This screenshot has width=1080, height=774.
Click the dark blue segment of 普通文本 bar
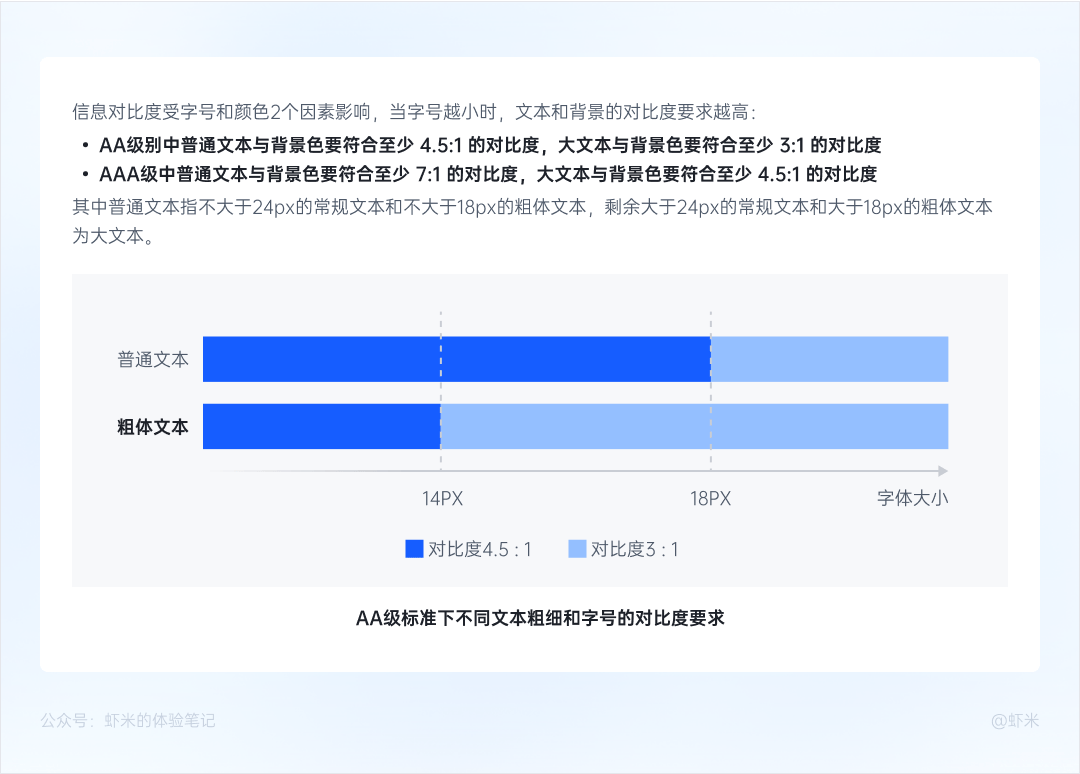[x=457, y=359]
